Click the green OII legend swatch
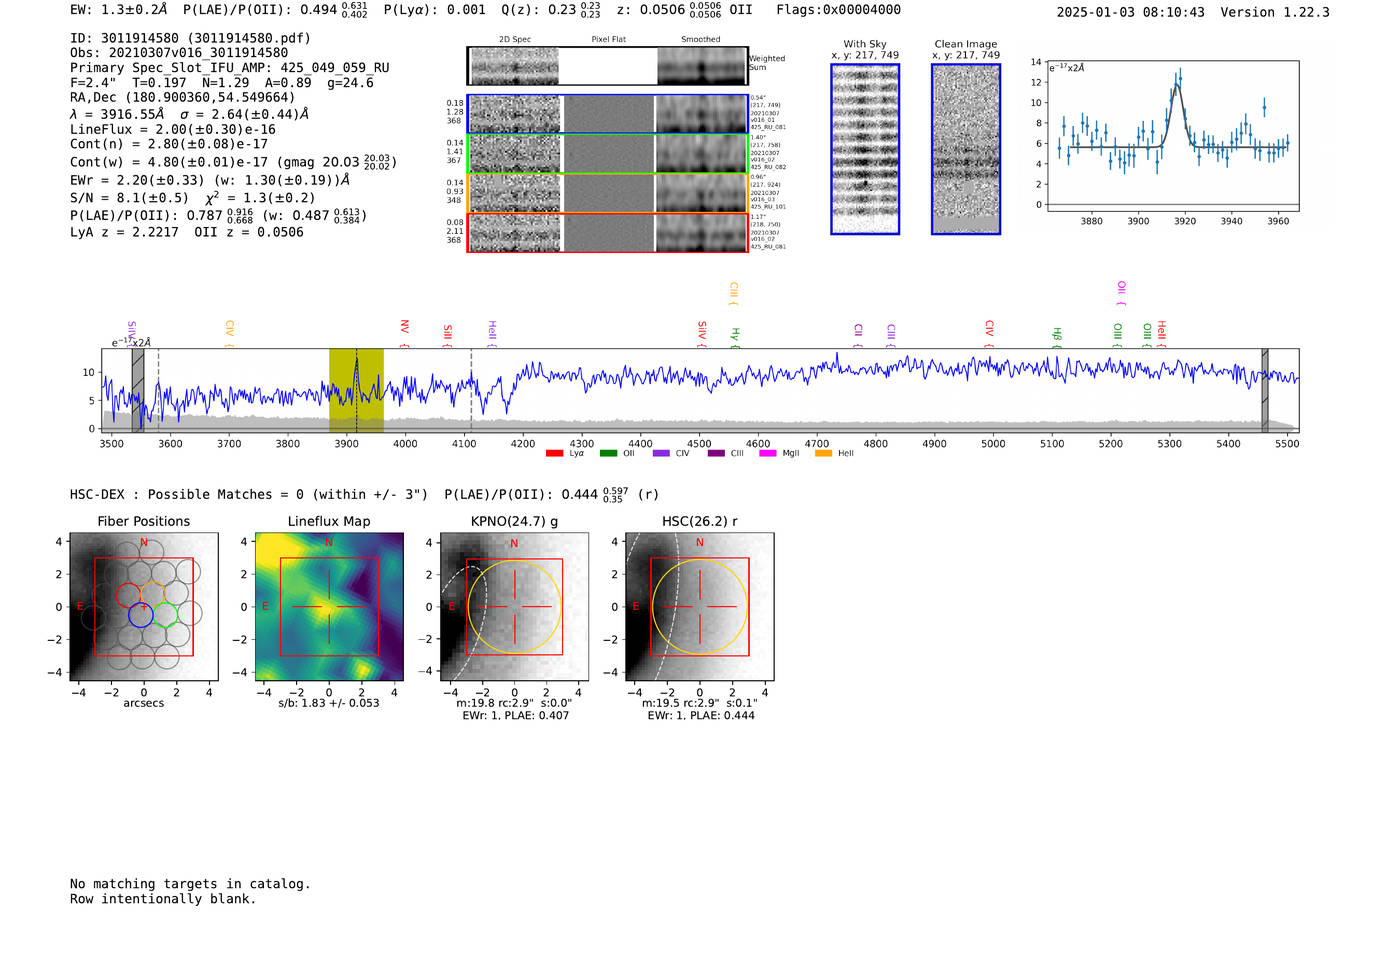 608,453
